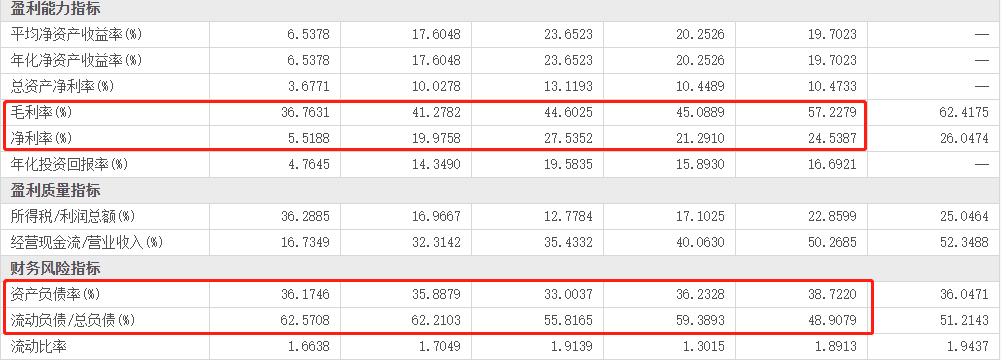Select the 总资产净利率(%) row label
Viewport: 1002px width, 360px height.
pos(63,86)
